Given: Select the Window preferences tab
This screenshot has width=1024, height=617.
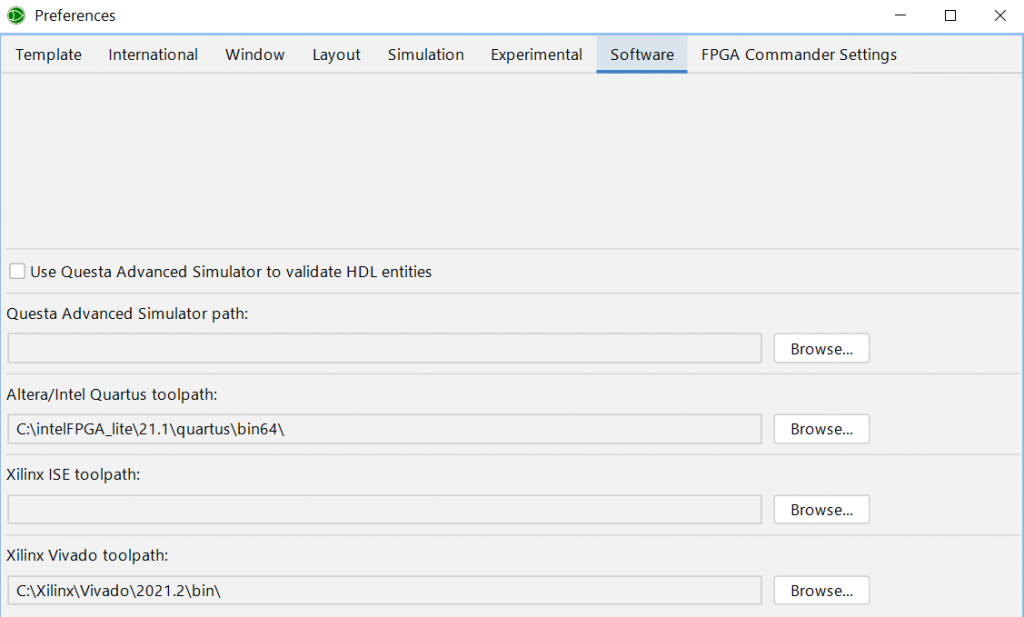Looking at the screenshot, I should coord(255,55).
